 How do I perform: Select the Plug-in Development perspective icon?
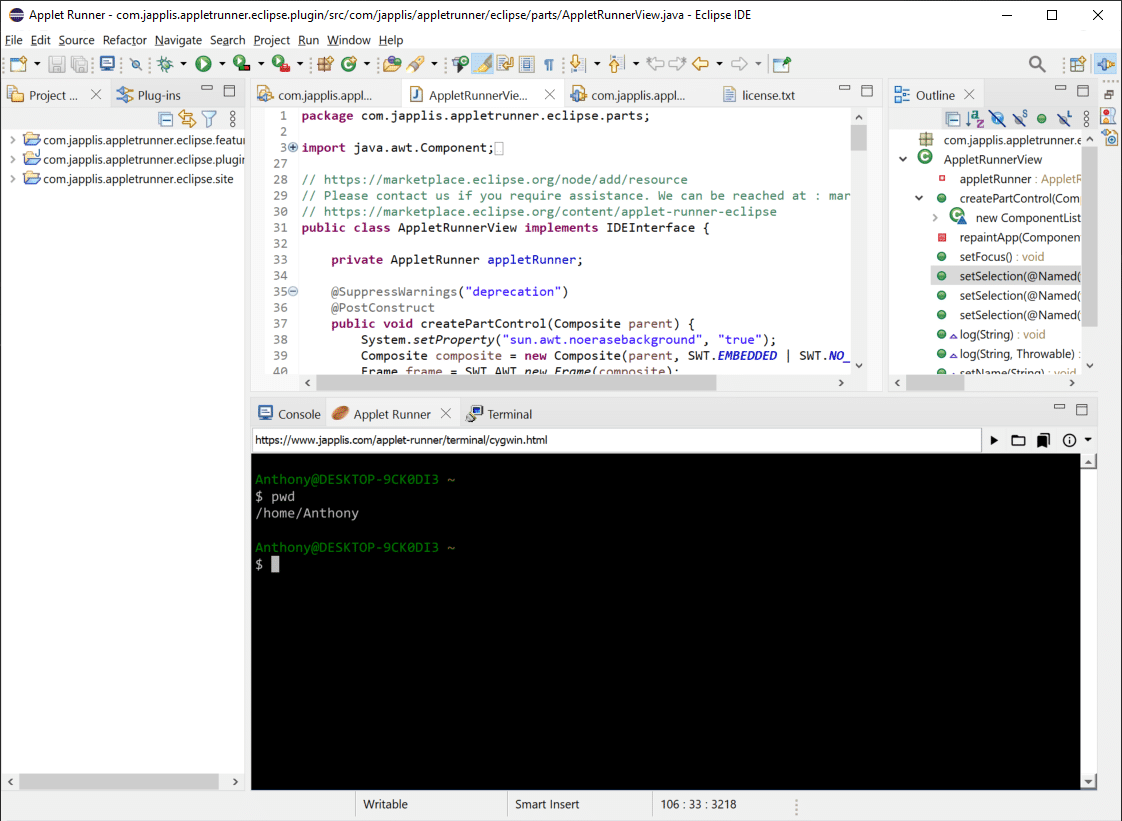(1106, 64)
